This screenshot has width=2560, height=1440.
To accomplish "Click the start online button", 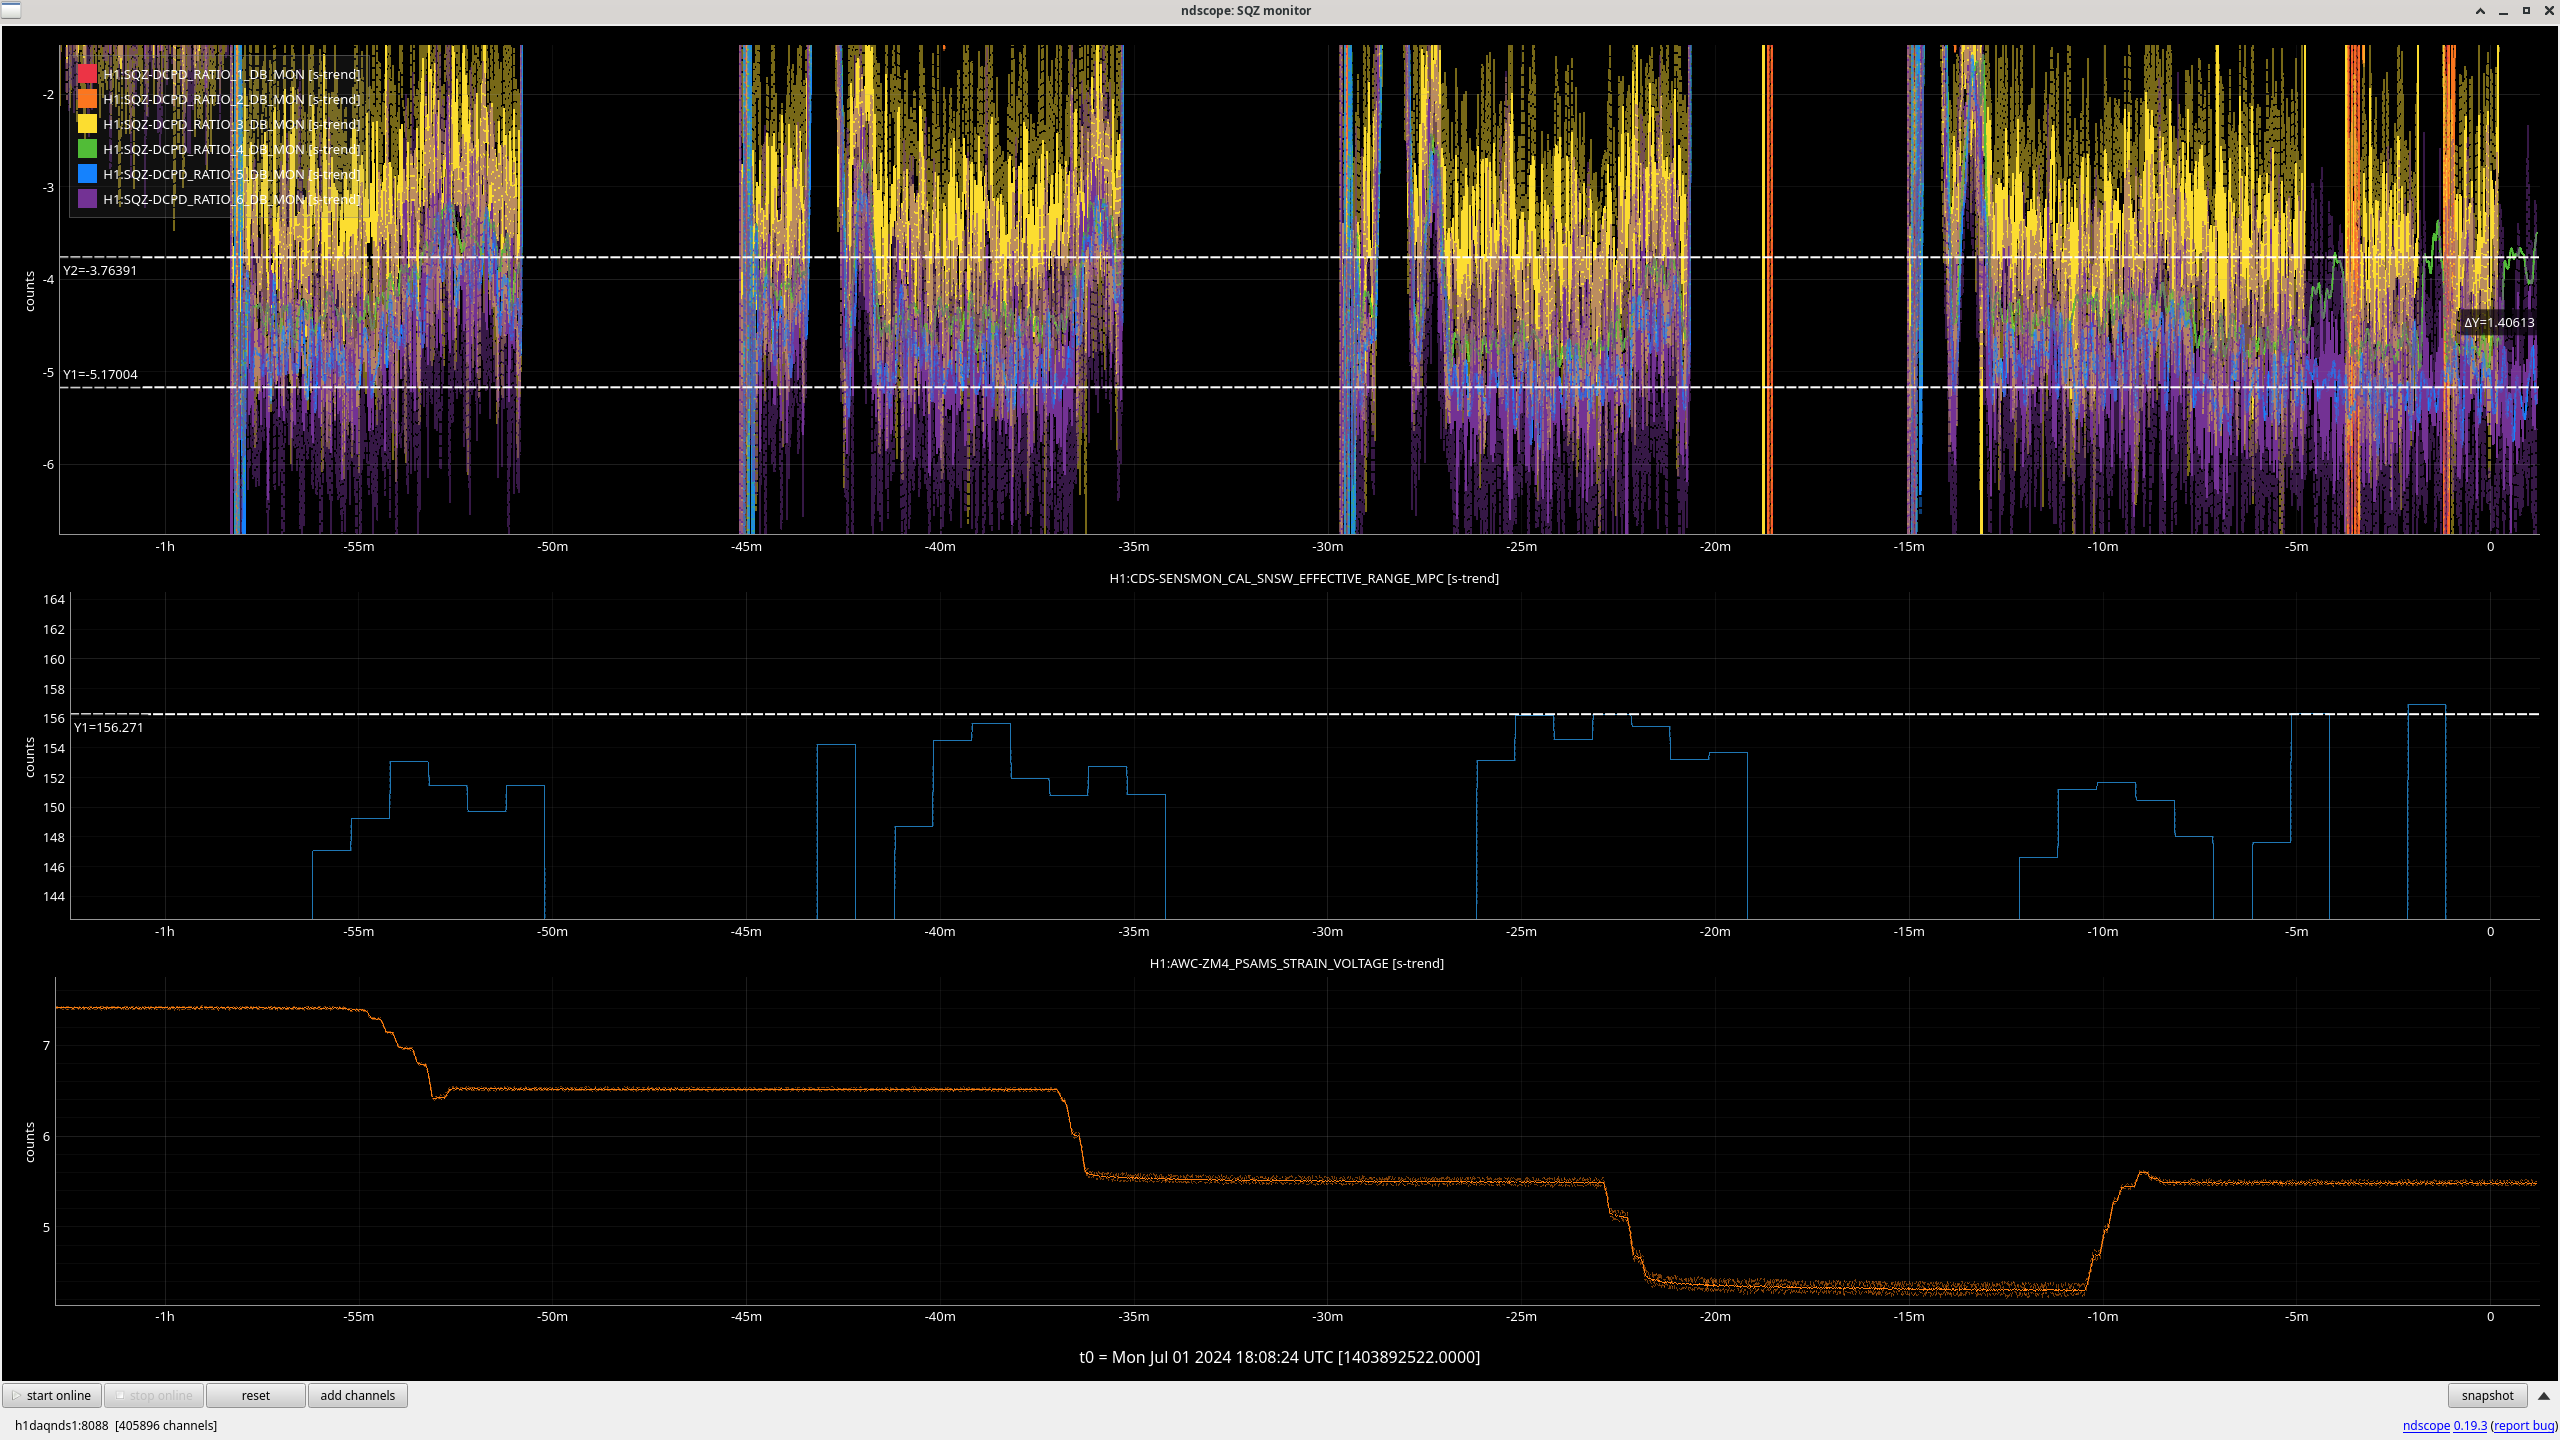I will pos(52,1395).
